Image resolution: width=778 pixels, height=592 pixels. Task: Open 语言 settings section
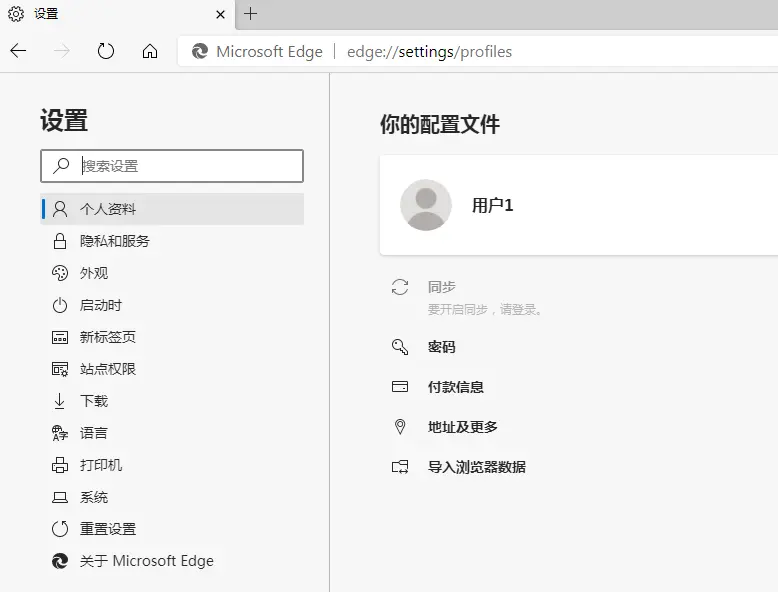(x=172, y=433)
